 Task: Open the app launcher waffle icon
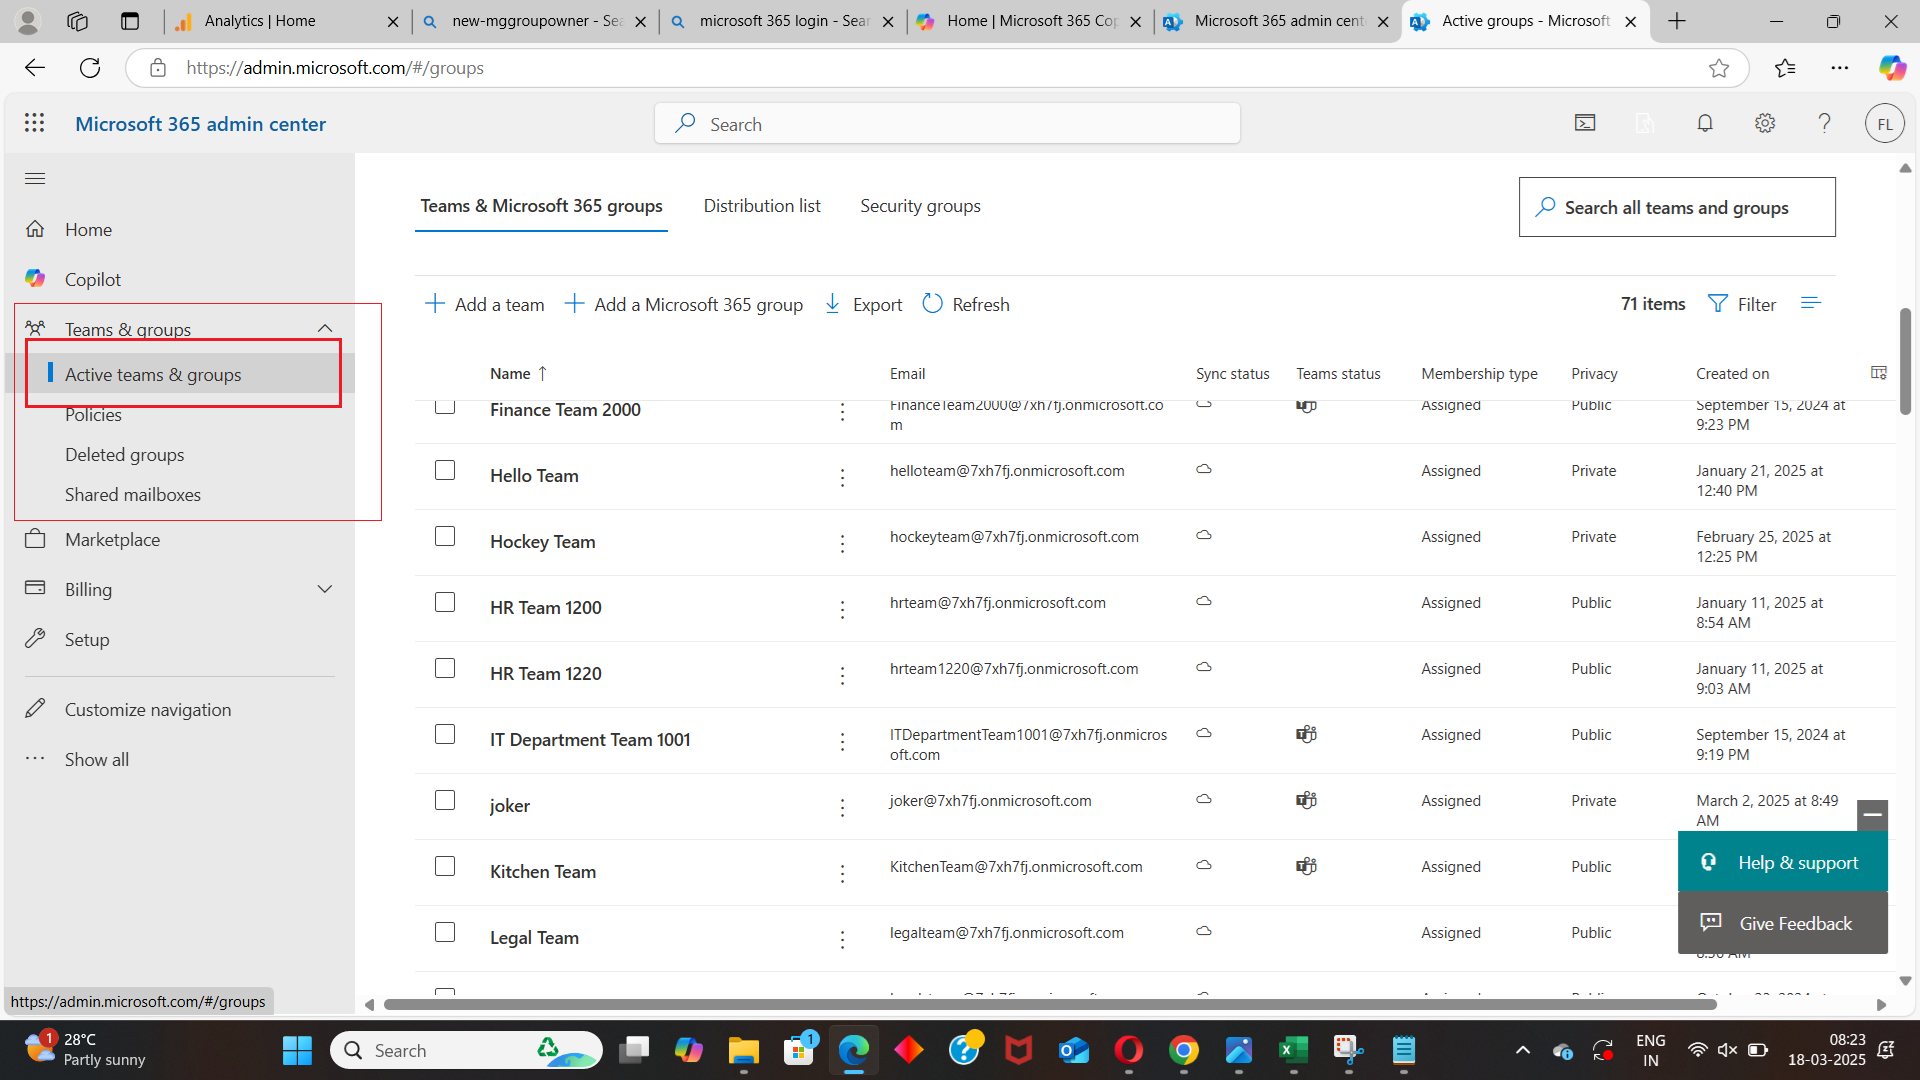pos(35,123)
